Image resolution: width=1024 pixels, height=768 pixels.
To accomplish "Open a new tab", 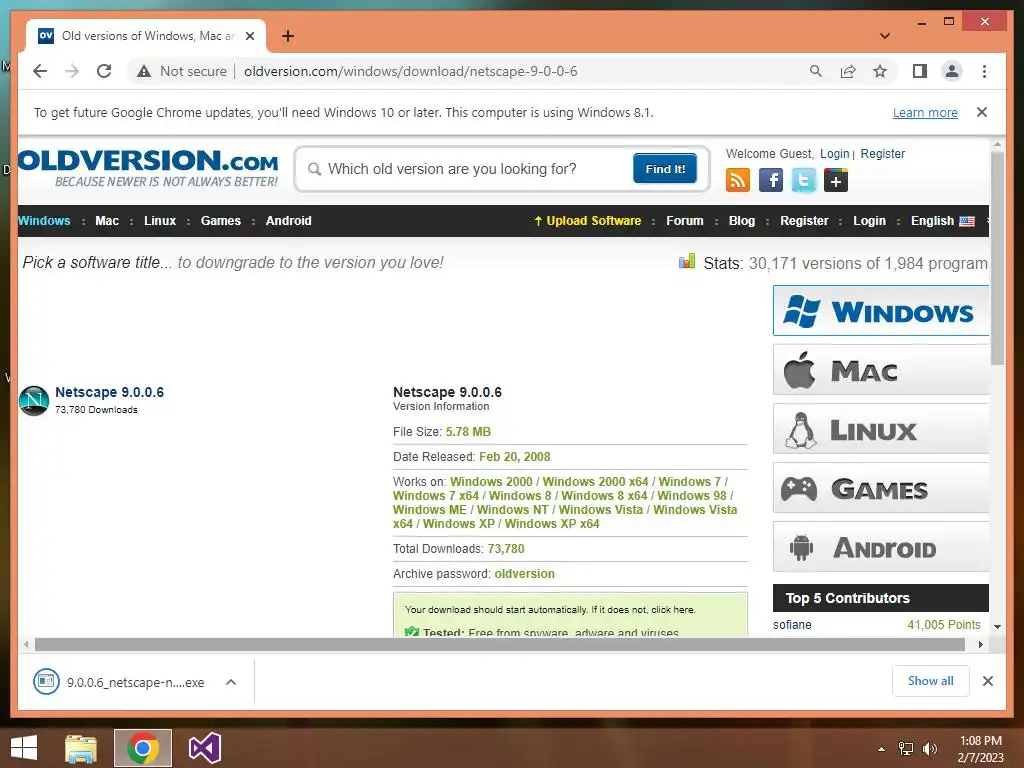I will (x=288, y=36).
